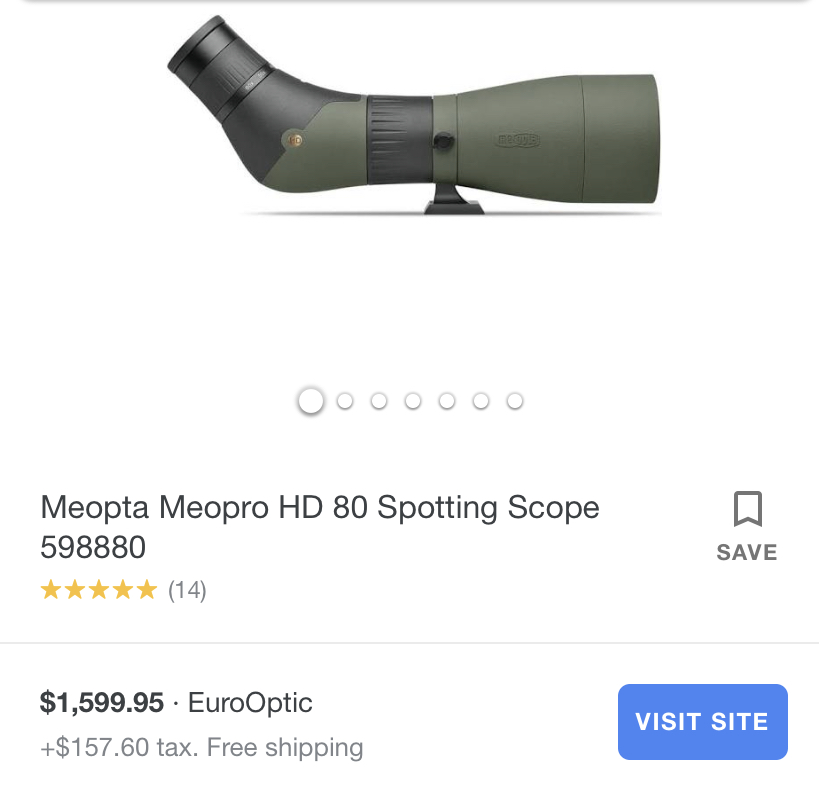This screenshot has width=819, height=803.
Task: Select the first carousel dot indicator
Action: [x=311, y=401]
